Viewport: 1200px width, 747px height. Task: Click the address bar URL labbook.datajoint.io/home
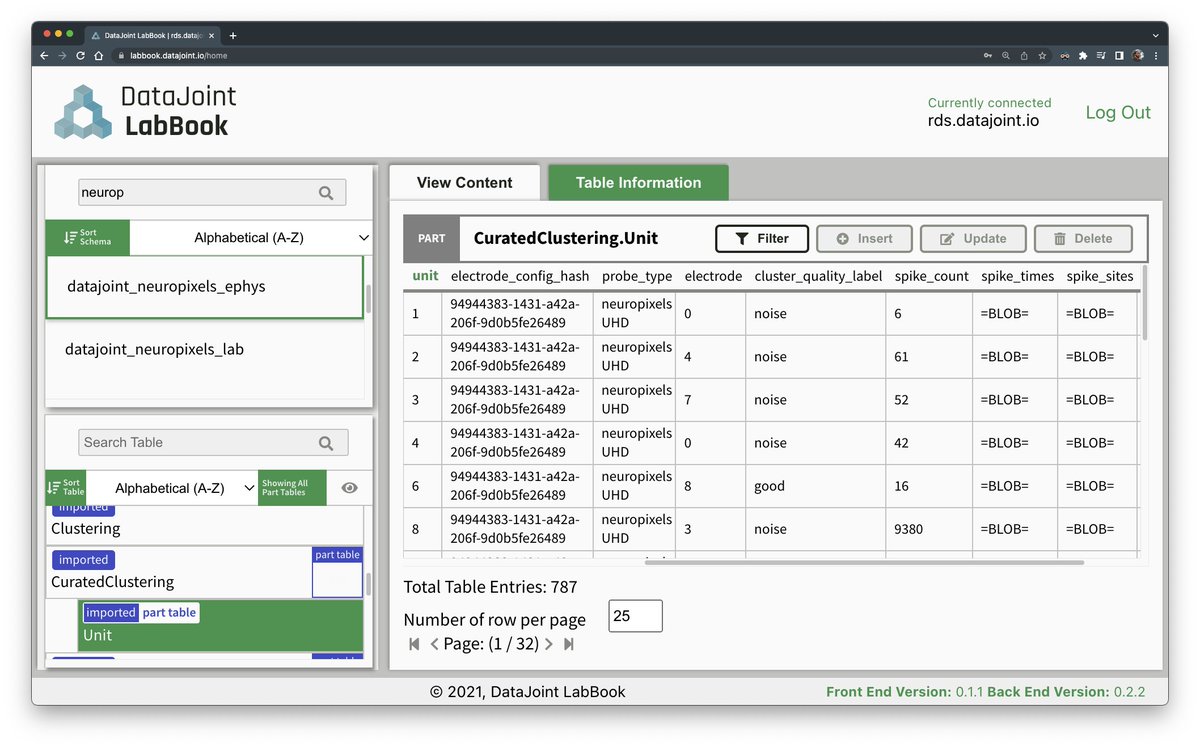click(x=178, y=56)
